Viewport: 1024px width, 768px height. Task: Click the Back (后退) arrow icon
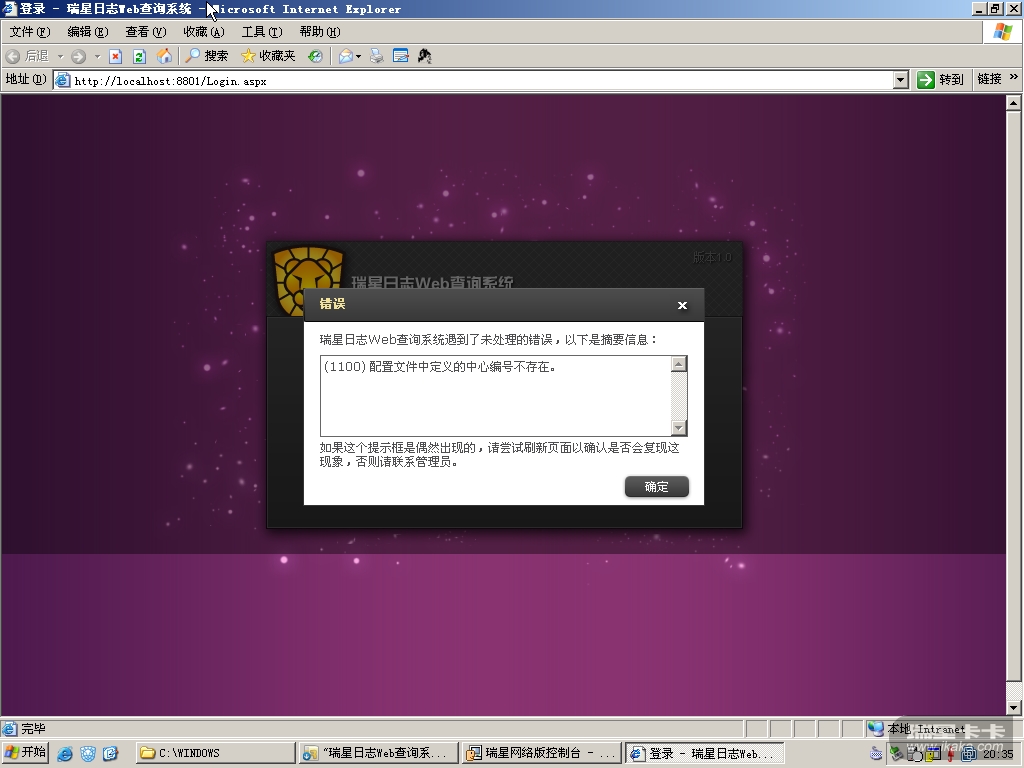point(13,57)
